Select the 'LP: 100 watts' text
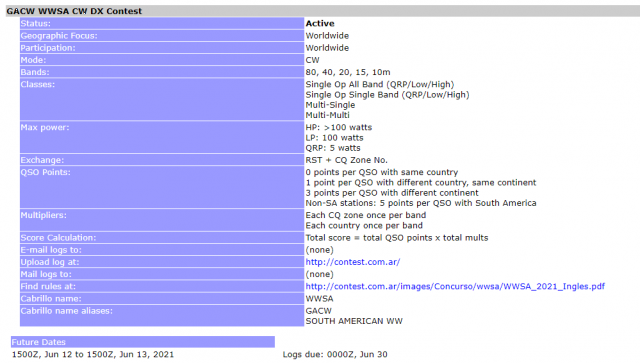640x363 pixels. click(334, 138)
